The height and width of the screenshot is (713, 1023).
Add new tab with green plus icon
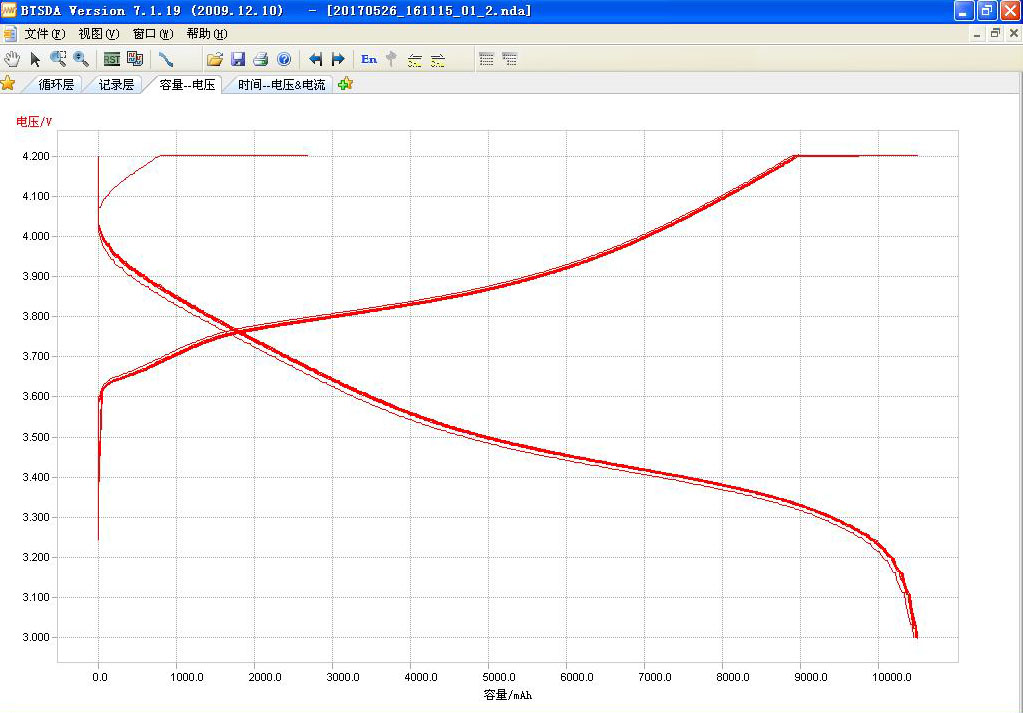pos(345,84)
